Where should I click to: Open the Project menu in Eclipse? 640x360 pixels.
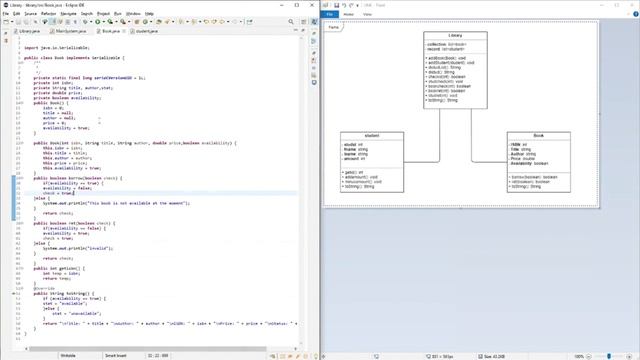click(x=103, y=13)
